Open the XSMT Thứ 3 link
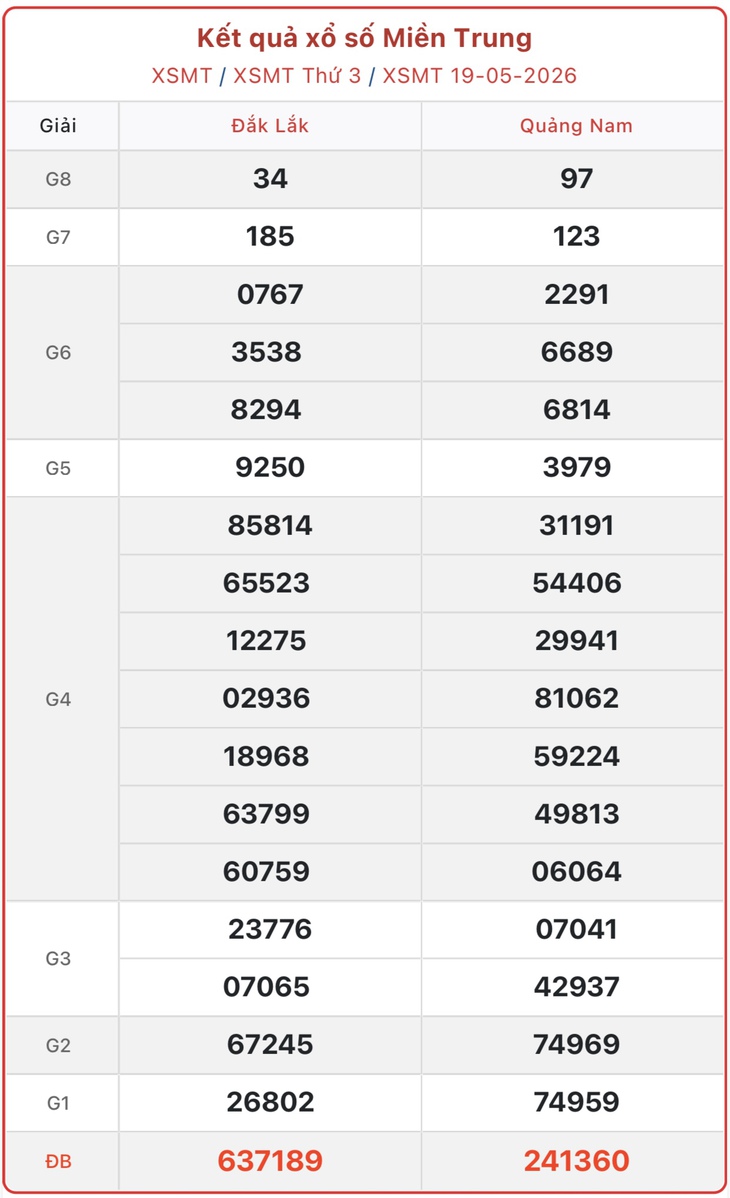This screenshot has height=1198, width=730. tap(297, 76)
